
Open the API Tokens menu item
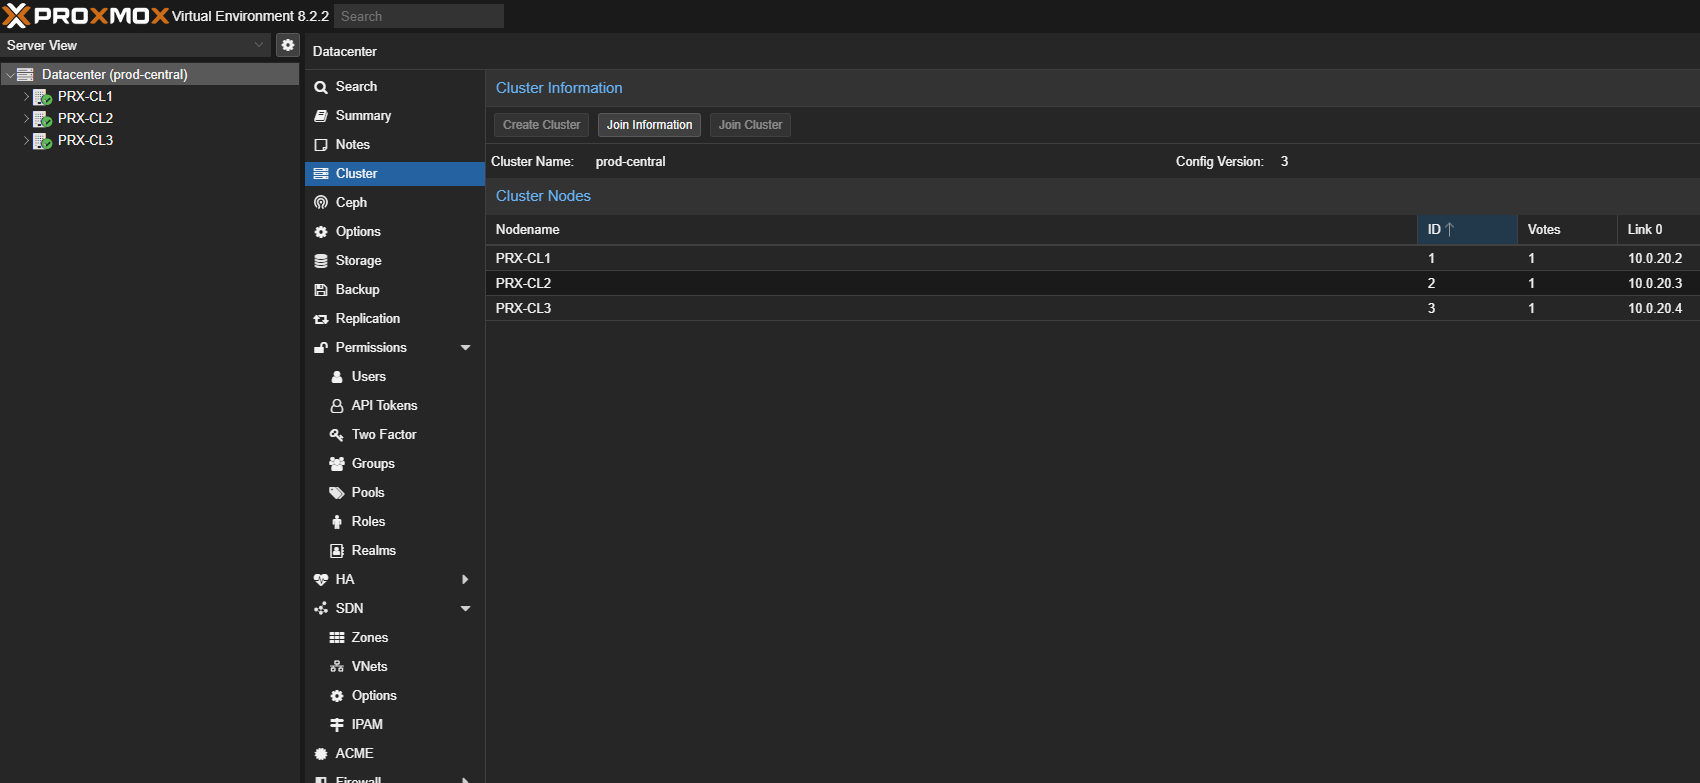click(x=395, y=406)
